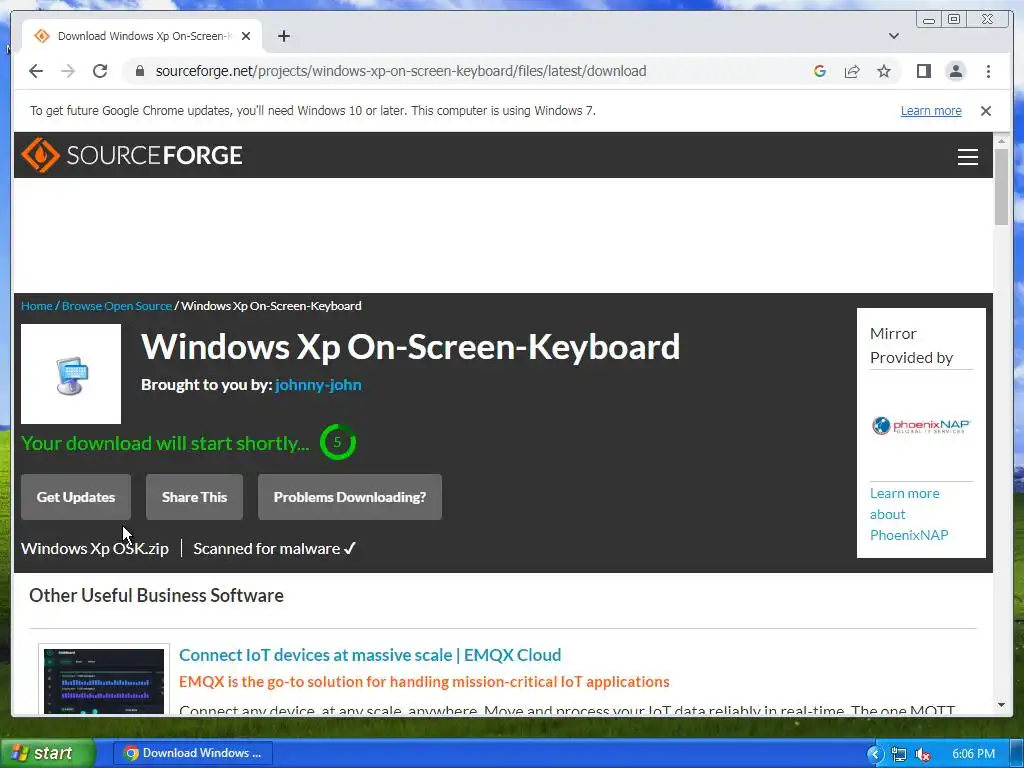Click the Scanned for malware text
The width and height of the screenshot is (1024, 768).
click(274, 549)
